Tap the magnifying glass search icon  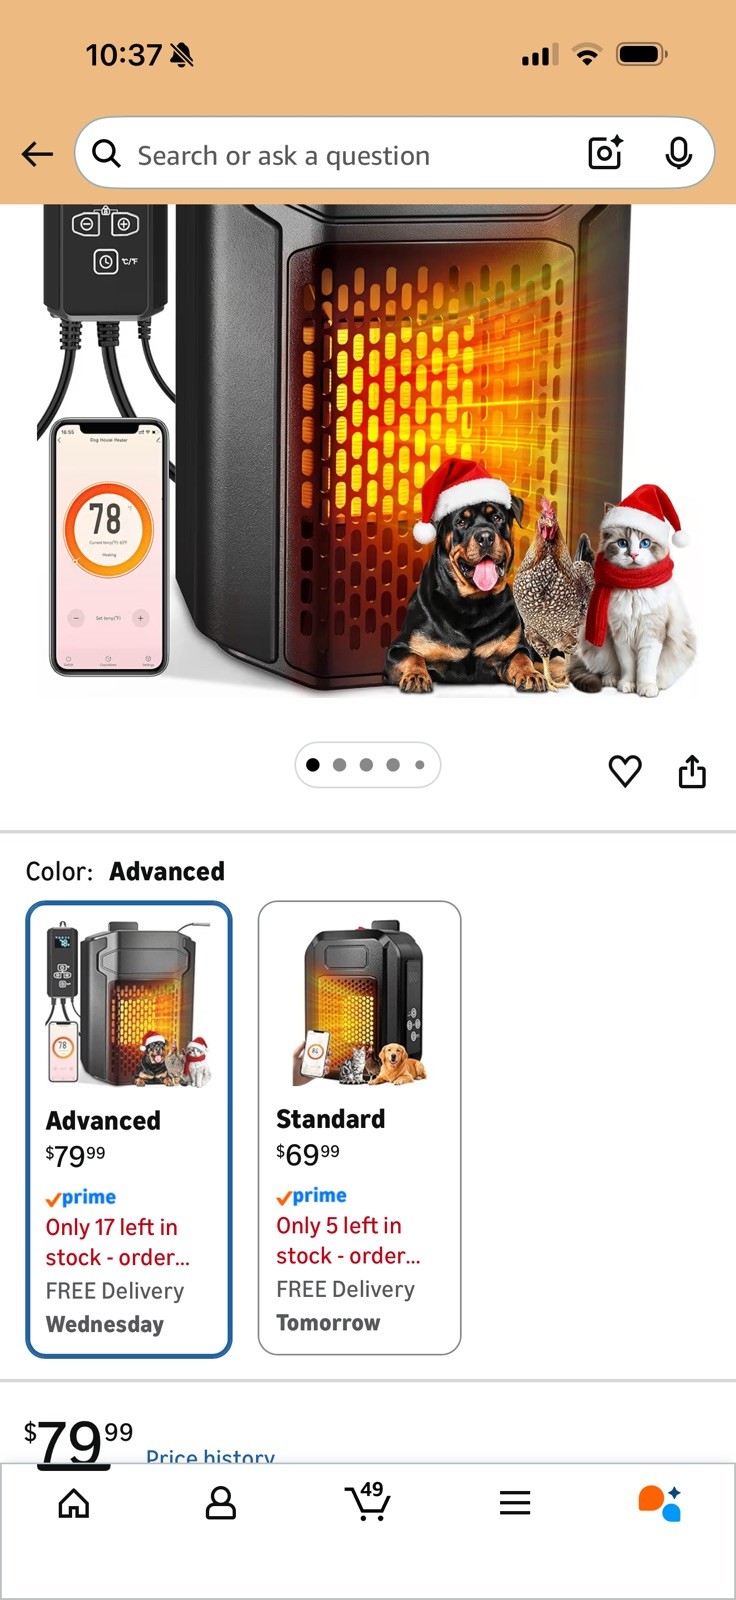[x=106, y=153]
